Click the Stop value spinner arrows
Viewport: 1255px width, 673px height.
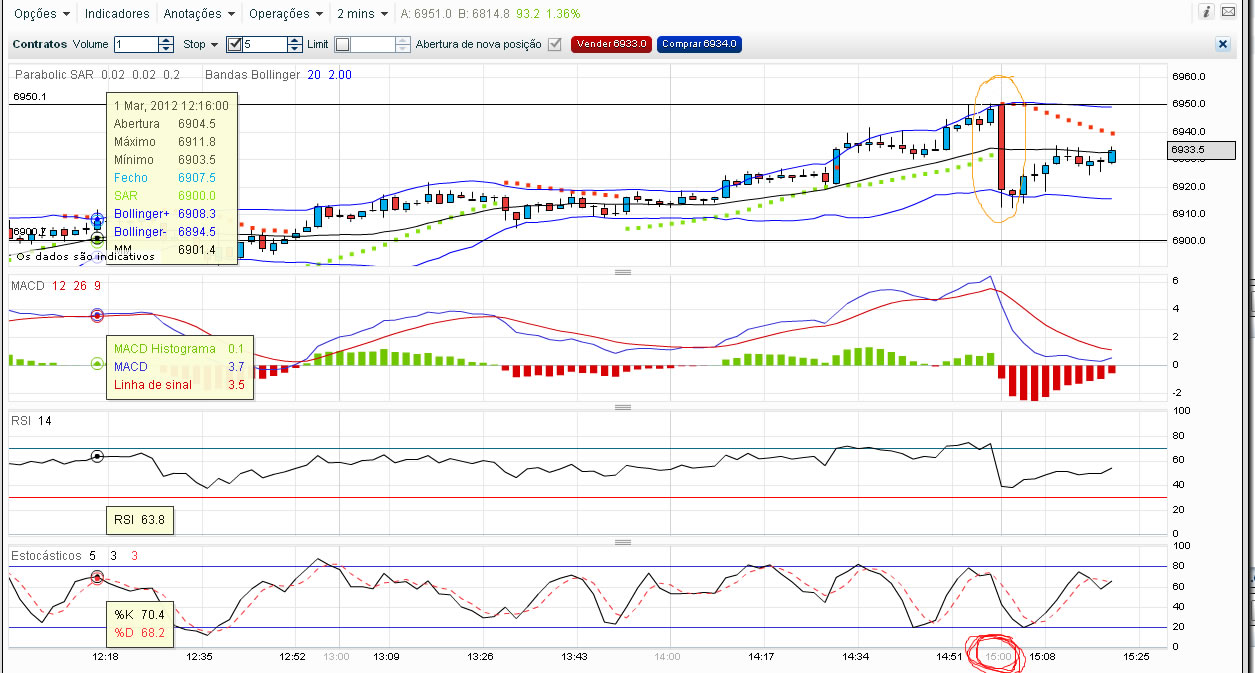click(295, 44)
